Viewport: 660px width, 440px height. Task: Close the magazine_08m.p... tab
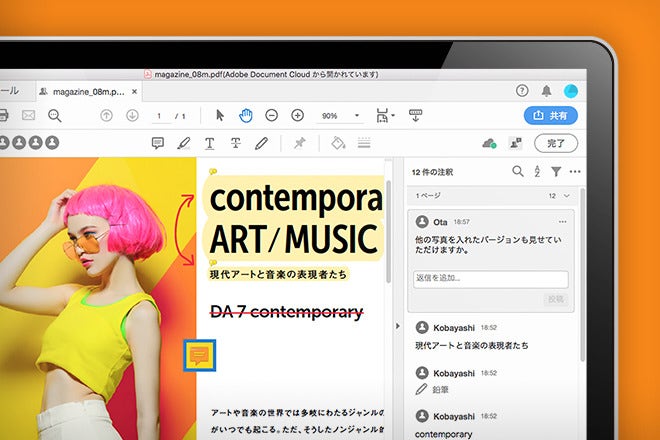[134, 91]
